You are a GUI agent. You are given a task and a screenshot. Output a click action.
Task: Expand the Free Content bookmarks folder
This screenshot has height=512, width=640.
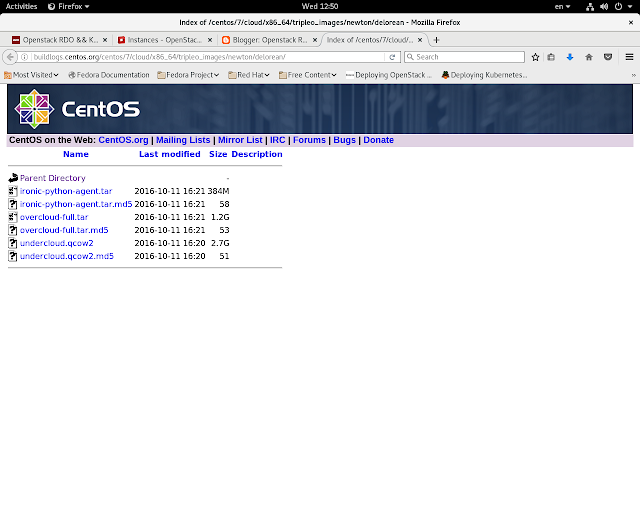[308, 75]
